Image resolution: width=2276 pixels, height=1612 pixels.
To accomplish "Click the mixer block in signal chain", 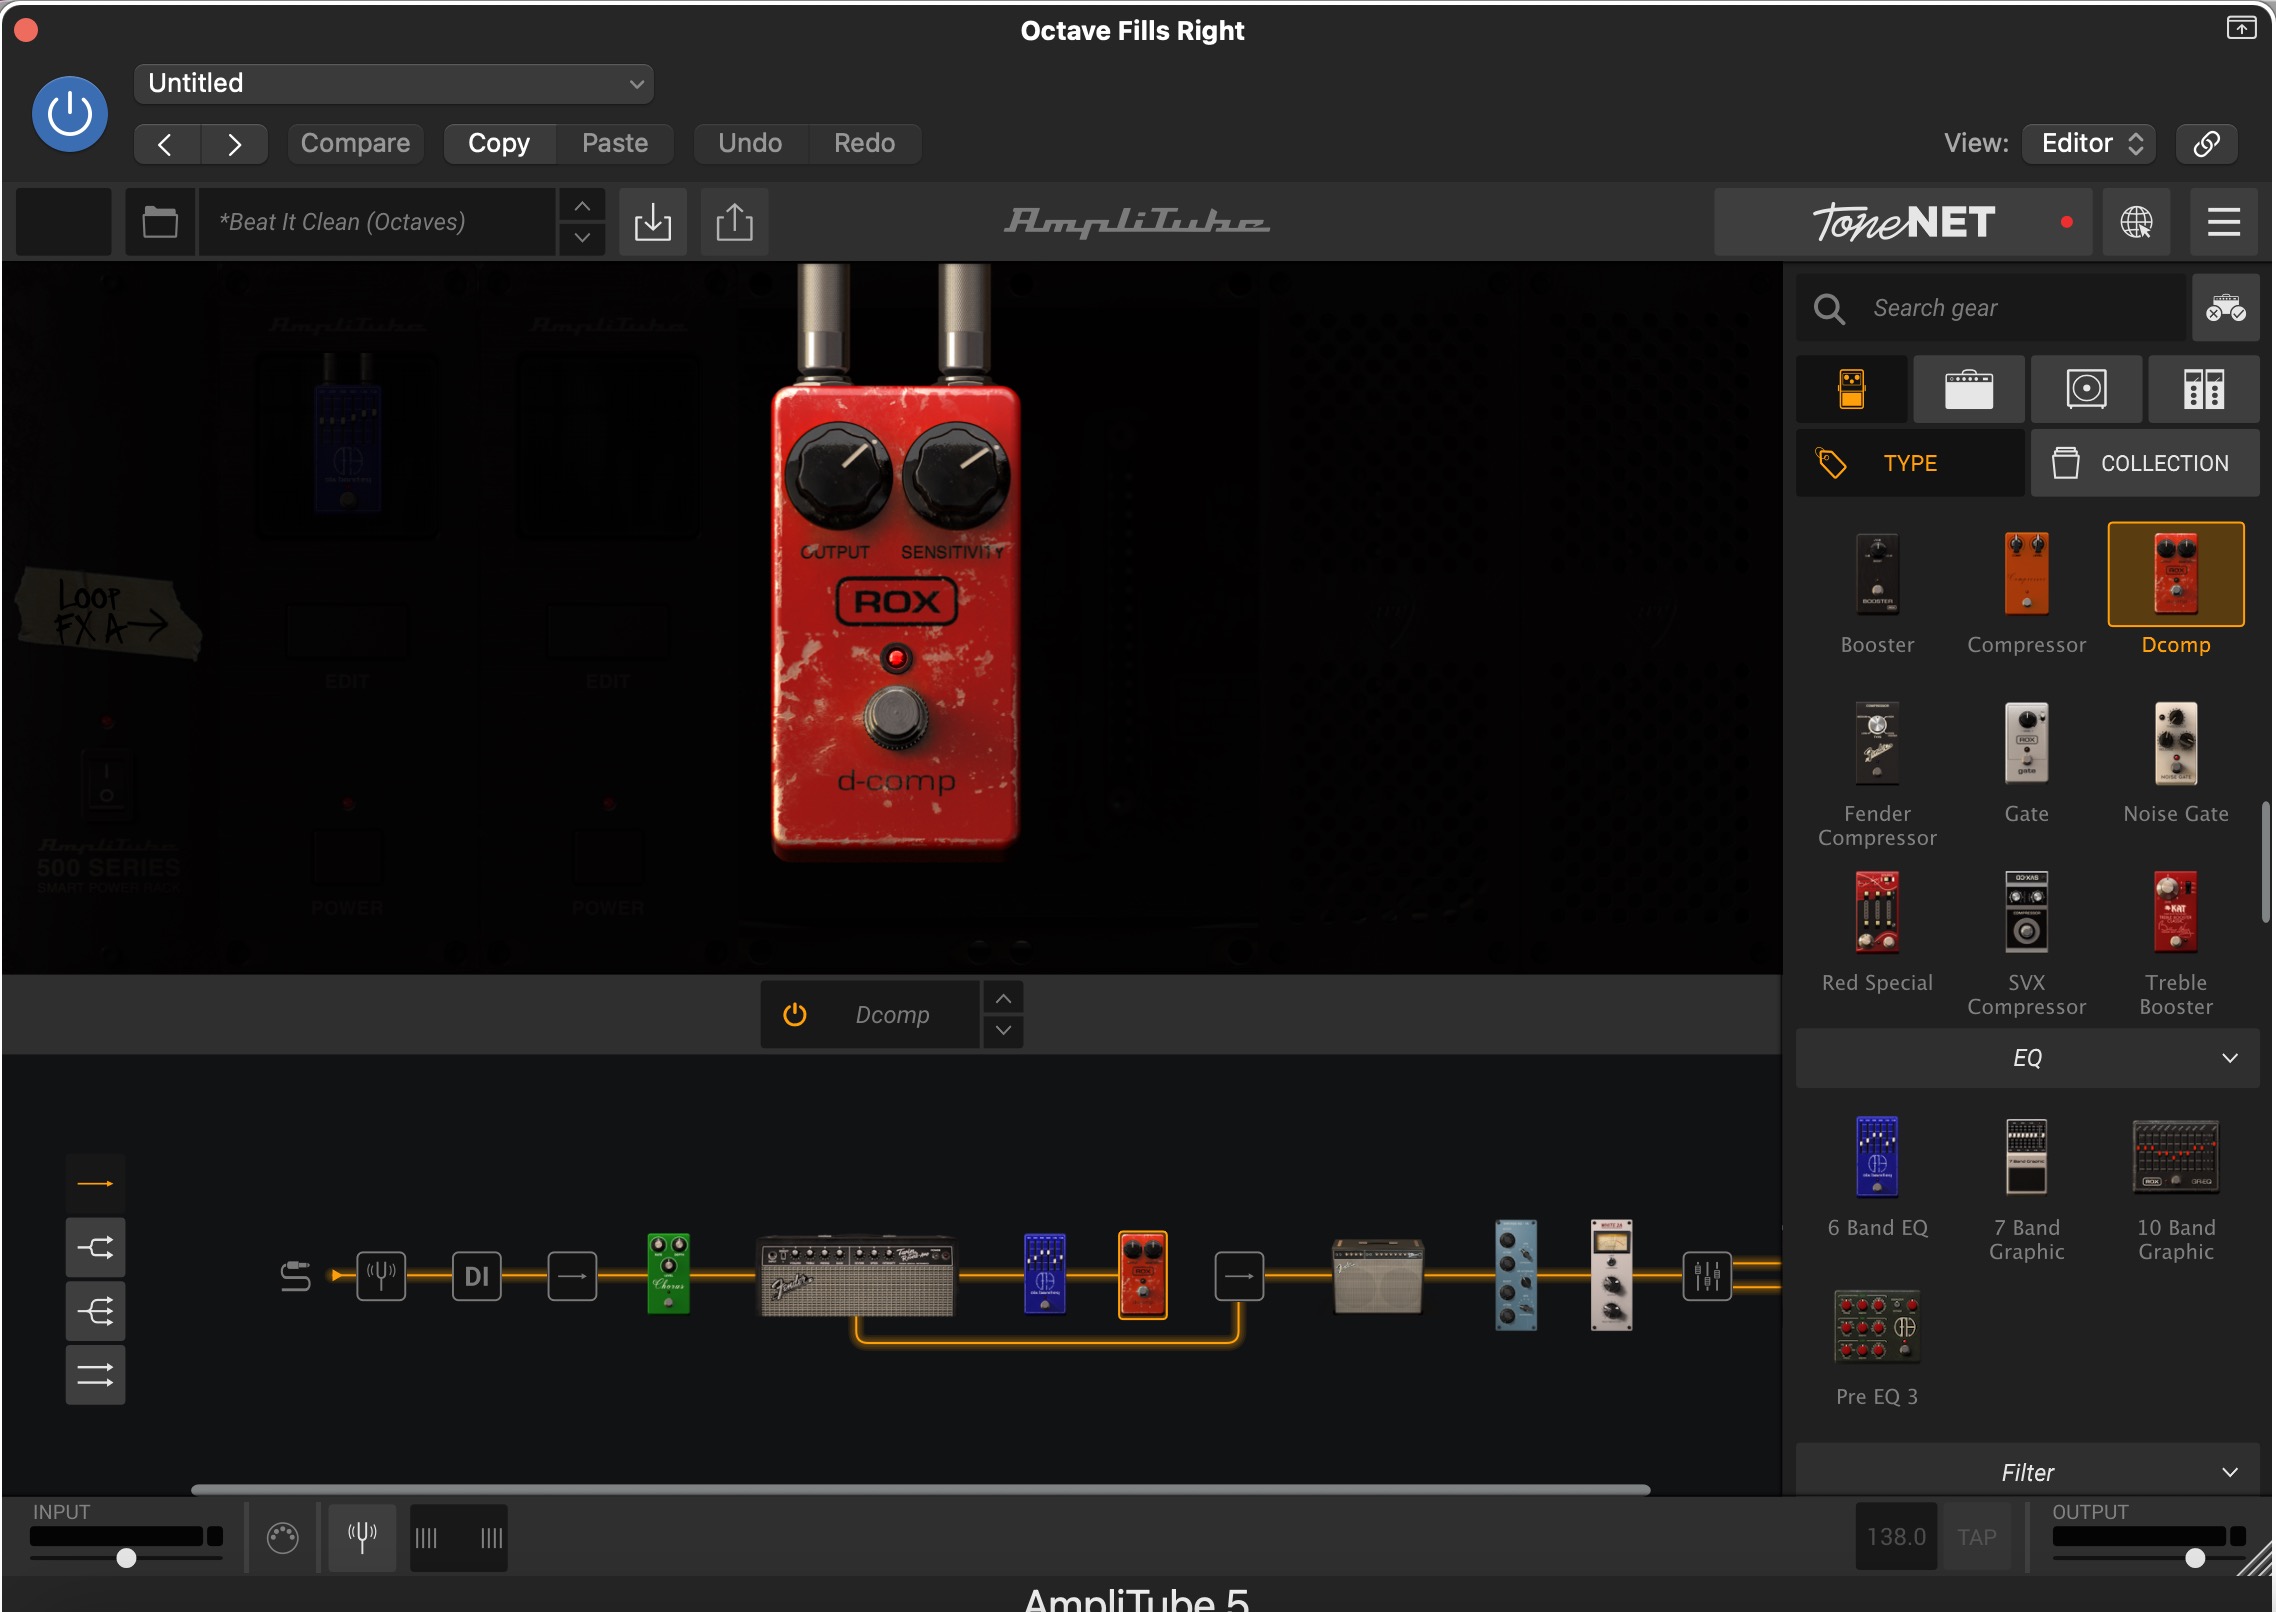I will [x=1706, y=1276].
